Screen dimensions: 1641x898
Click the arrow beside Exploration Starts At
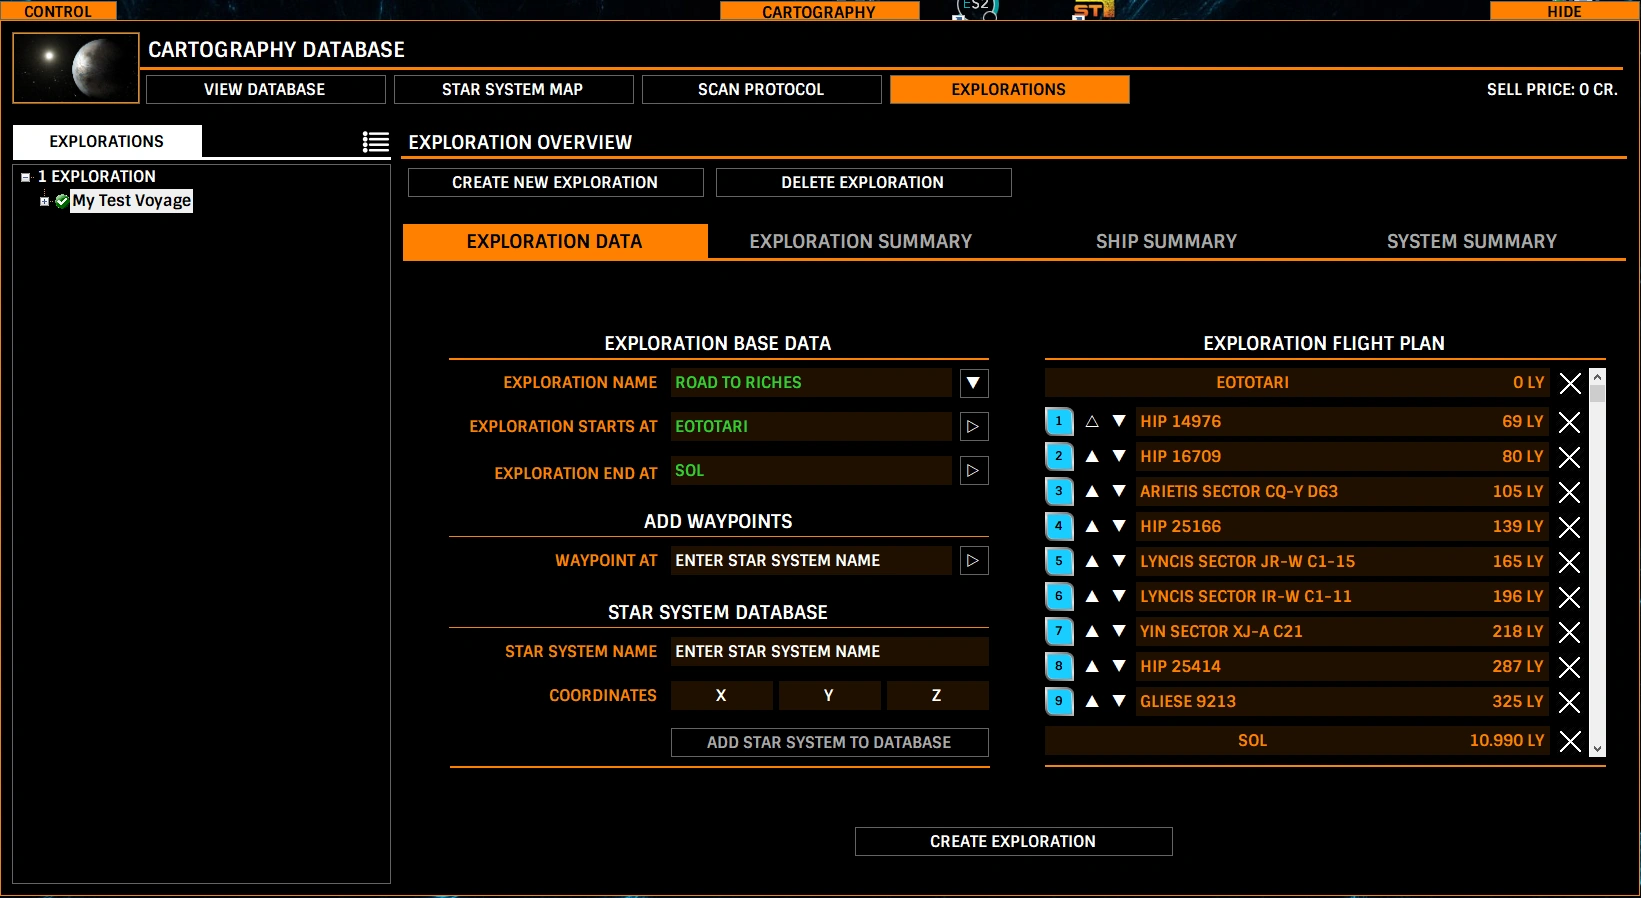point(974,427)
